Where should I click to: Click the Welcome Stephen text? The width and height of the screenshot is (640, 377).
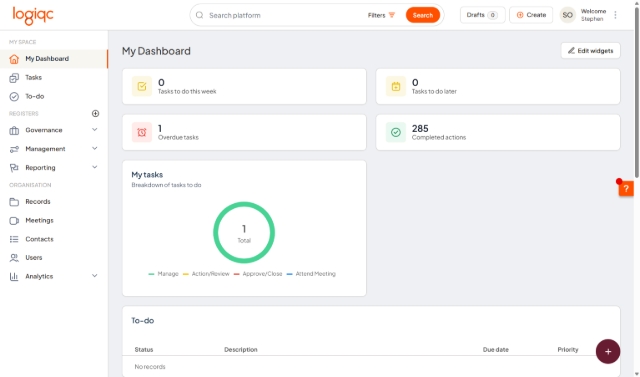593,15
